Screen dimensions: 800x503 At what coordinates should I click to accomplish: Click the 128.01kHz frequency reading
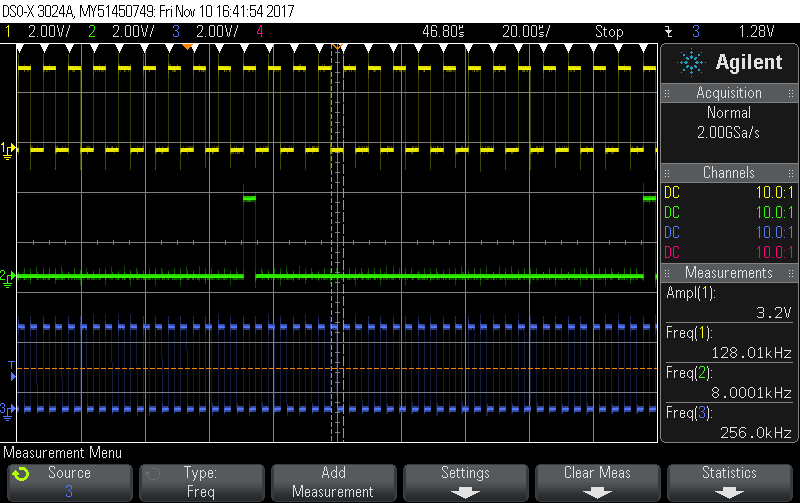[x=752, y=353]
